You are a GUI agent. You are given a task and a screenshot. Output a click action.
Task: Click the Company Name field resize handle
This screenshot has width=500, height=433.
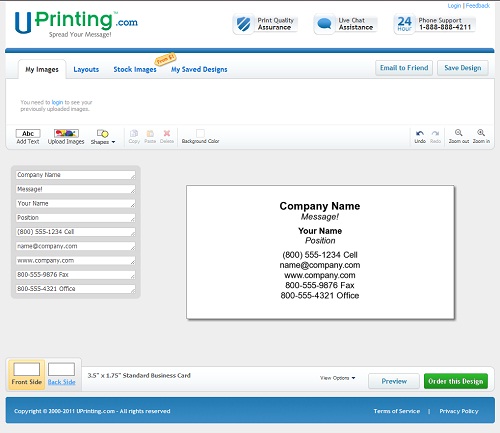(133, 177)
